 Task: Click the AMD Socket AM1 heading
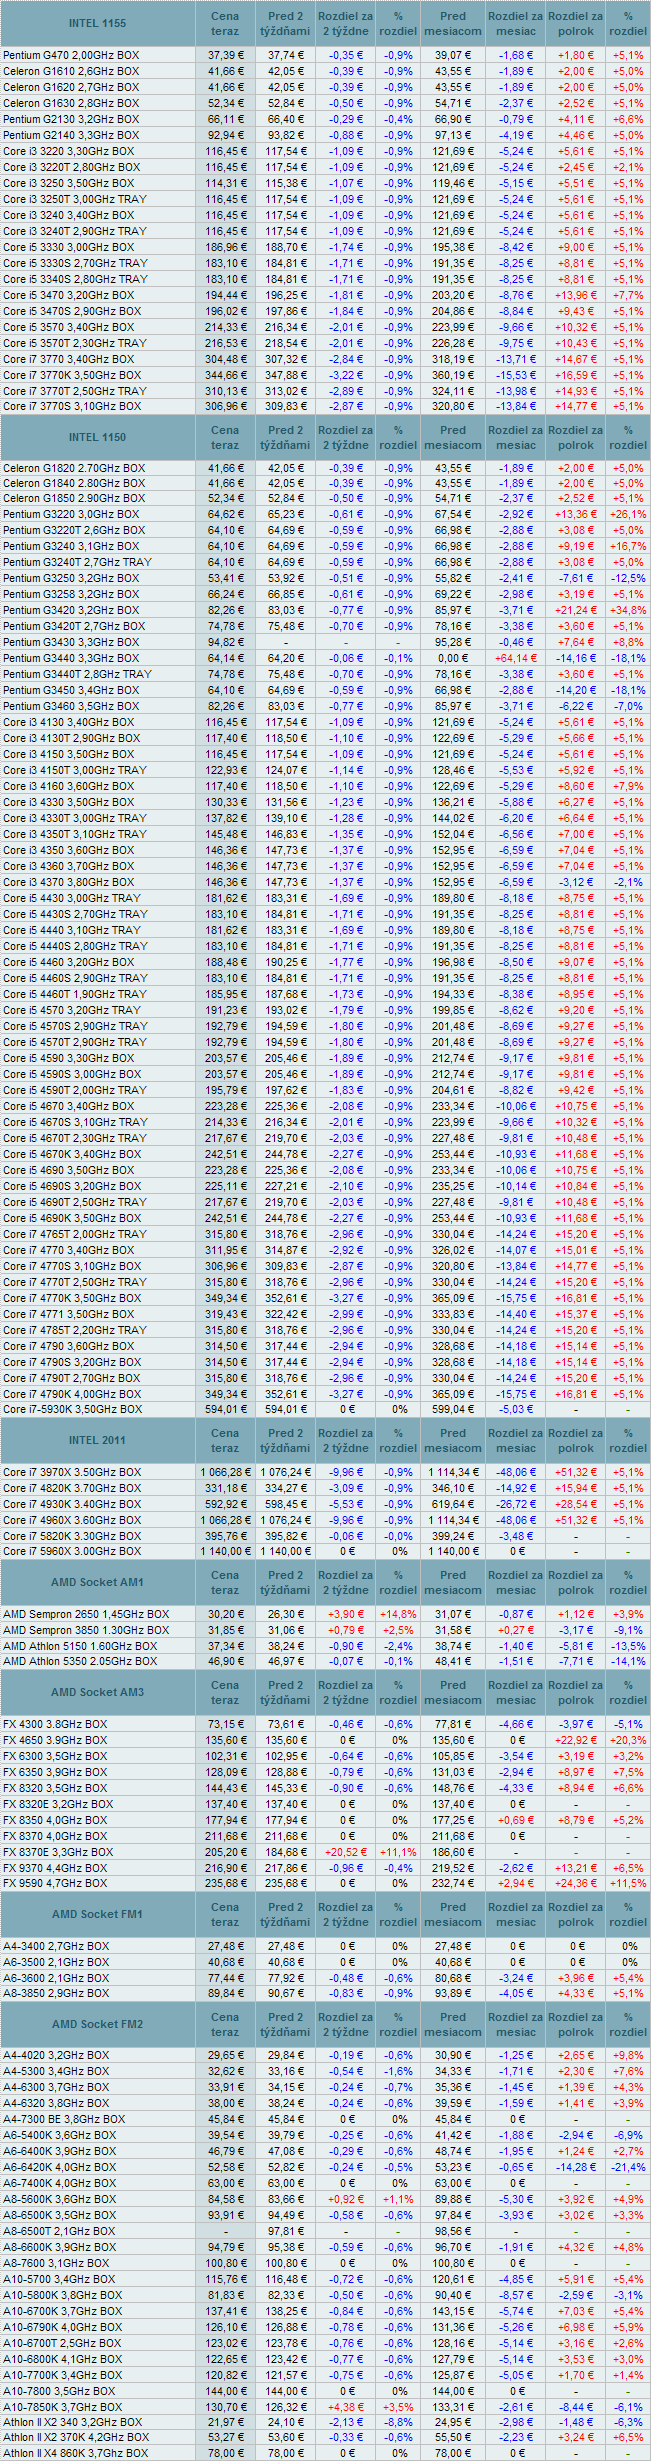[97, 1582]
